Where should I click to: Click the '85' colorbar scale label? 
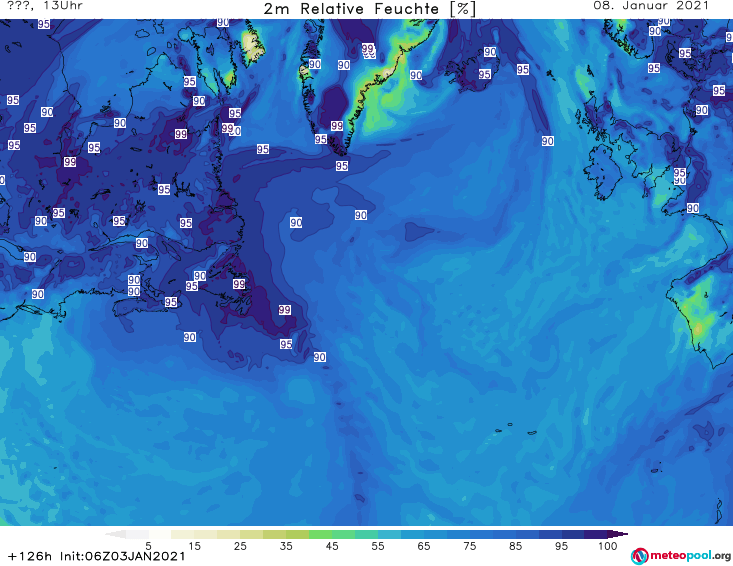516,546
